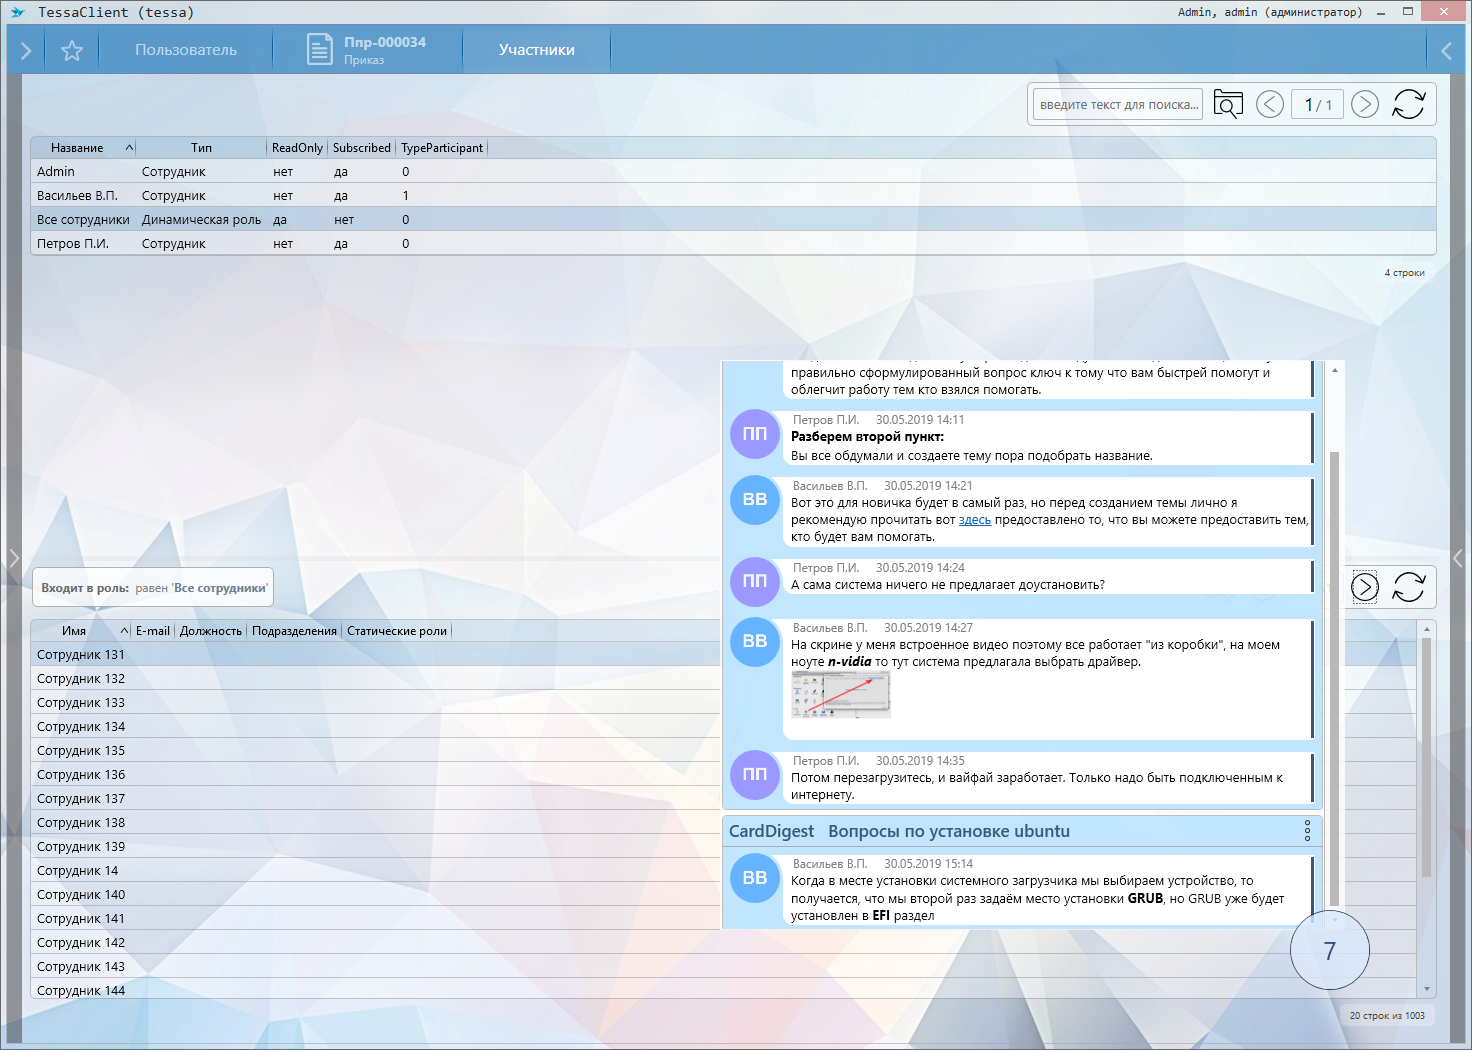Refresh the participants table
This screenshot has height=1050, width=1472.
[1408, 104]
